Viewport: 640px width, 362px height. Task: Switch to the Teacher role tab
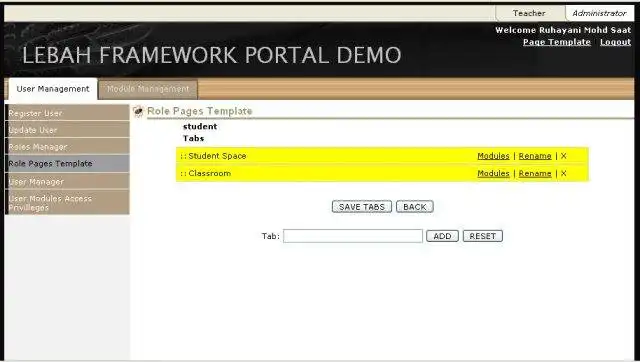coord(529,13)
